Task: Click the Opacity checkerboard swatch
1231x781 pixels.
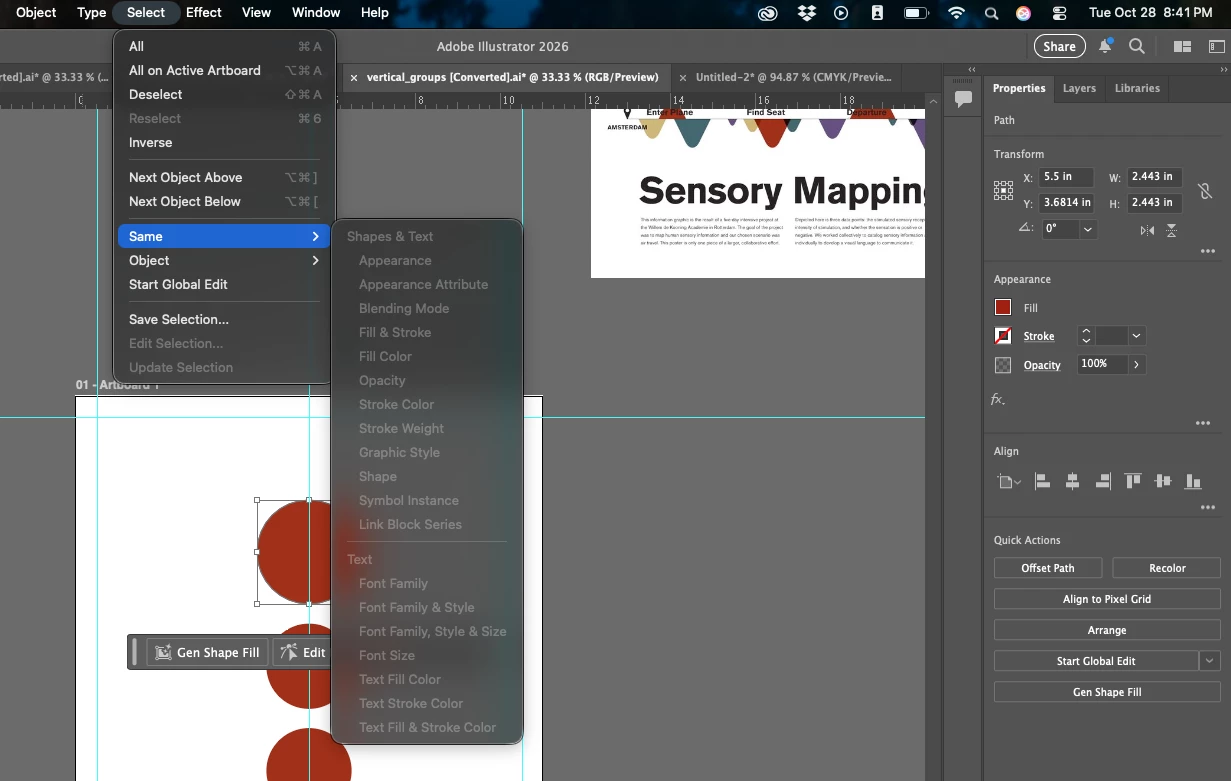Action: coord(1003,365)
